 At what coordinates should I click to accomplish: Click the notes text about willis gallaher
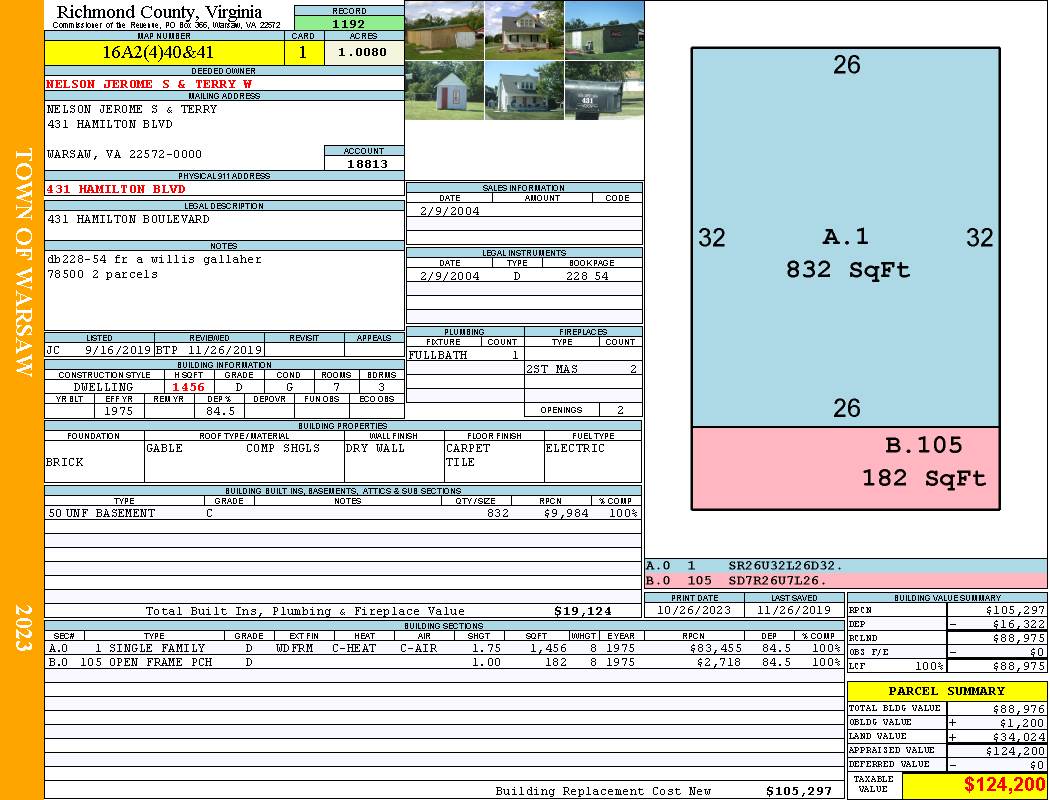(154, 260)
